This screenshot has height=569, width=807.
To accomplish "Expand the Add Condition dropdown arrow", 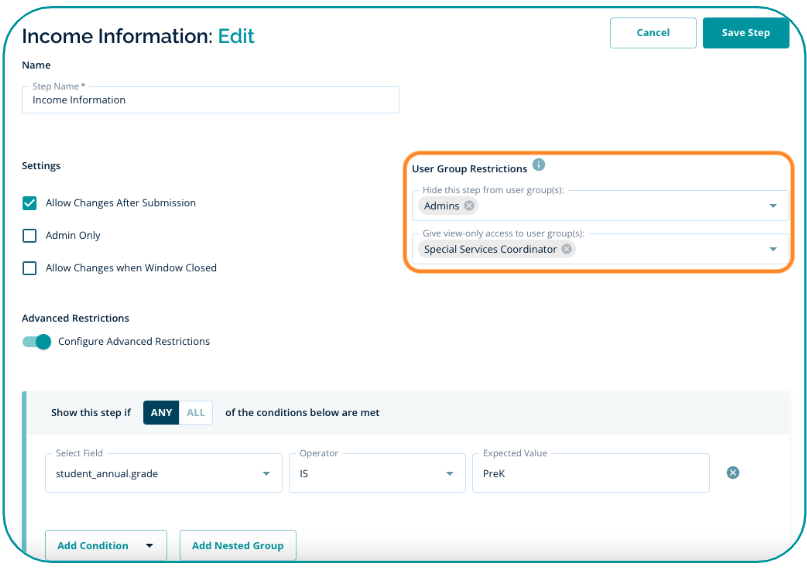I will 150,546.
